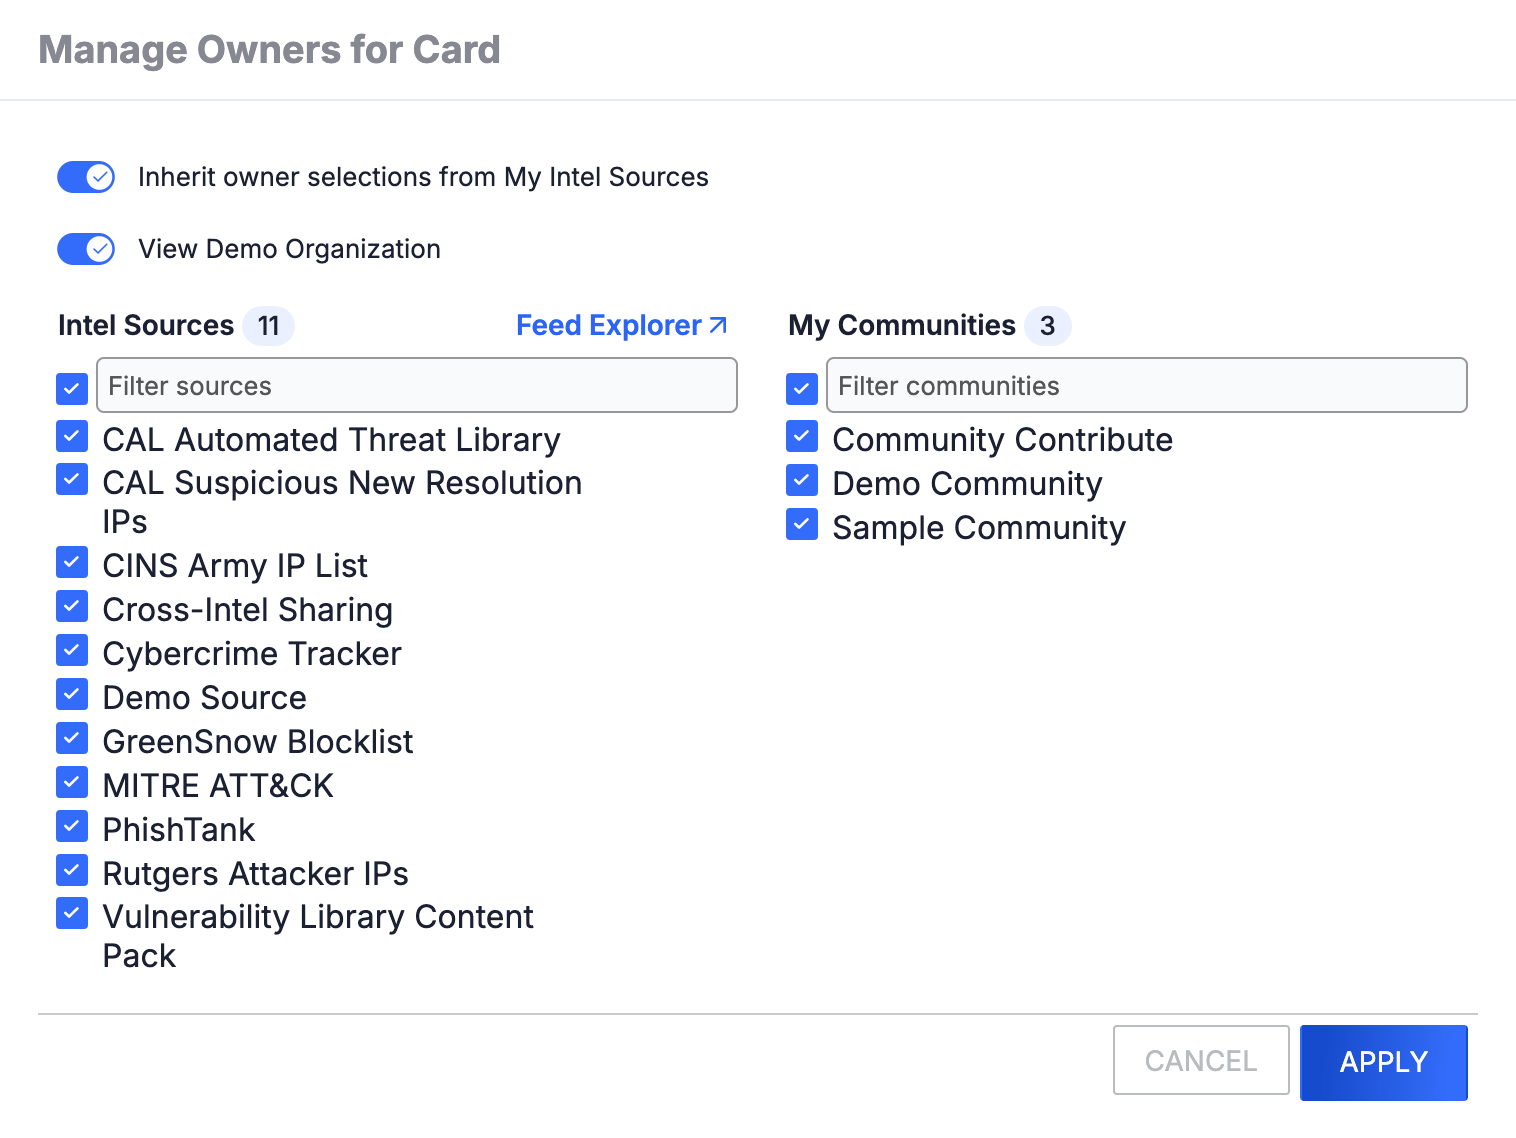Viewport: 1516px width, 1138px height.
Task: Uncheck the MITRE ATT&CK checkbox
Action: pos(72,782)
